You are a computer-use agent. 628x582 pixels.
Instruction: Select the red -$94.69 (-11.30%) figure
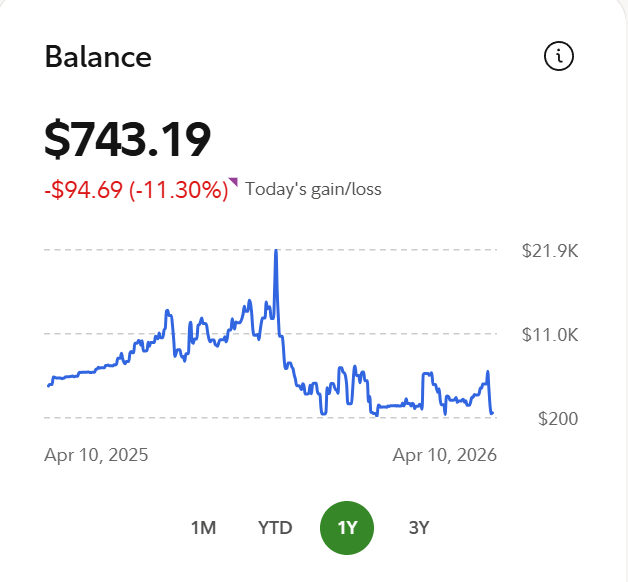pos(136,189)
